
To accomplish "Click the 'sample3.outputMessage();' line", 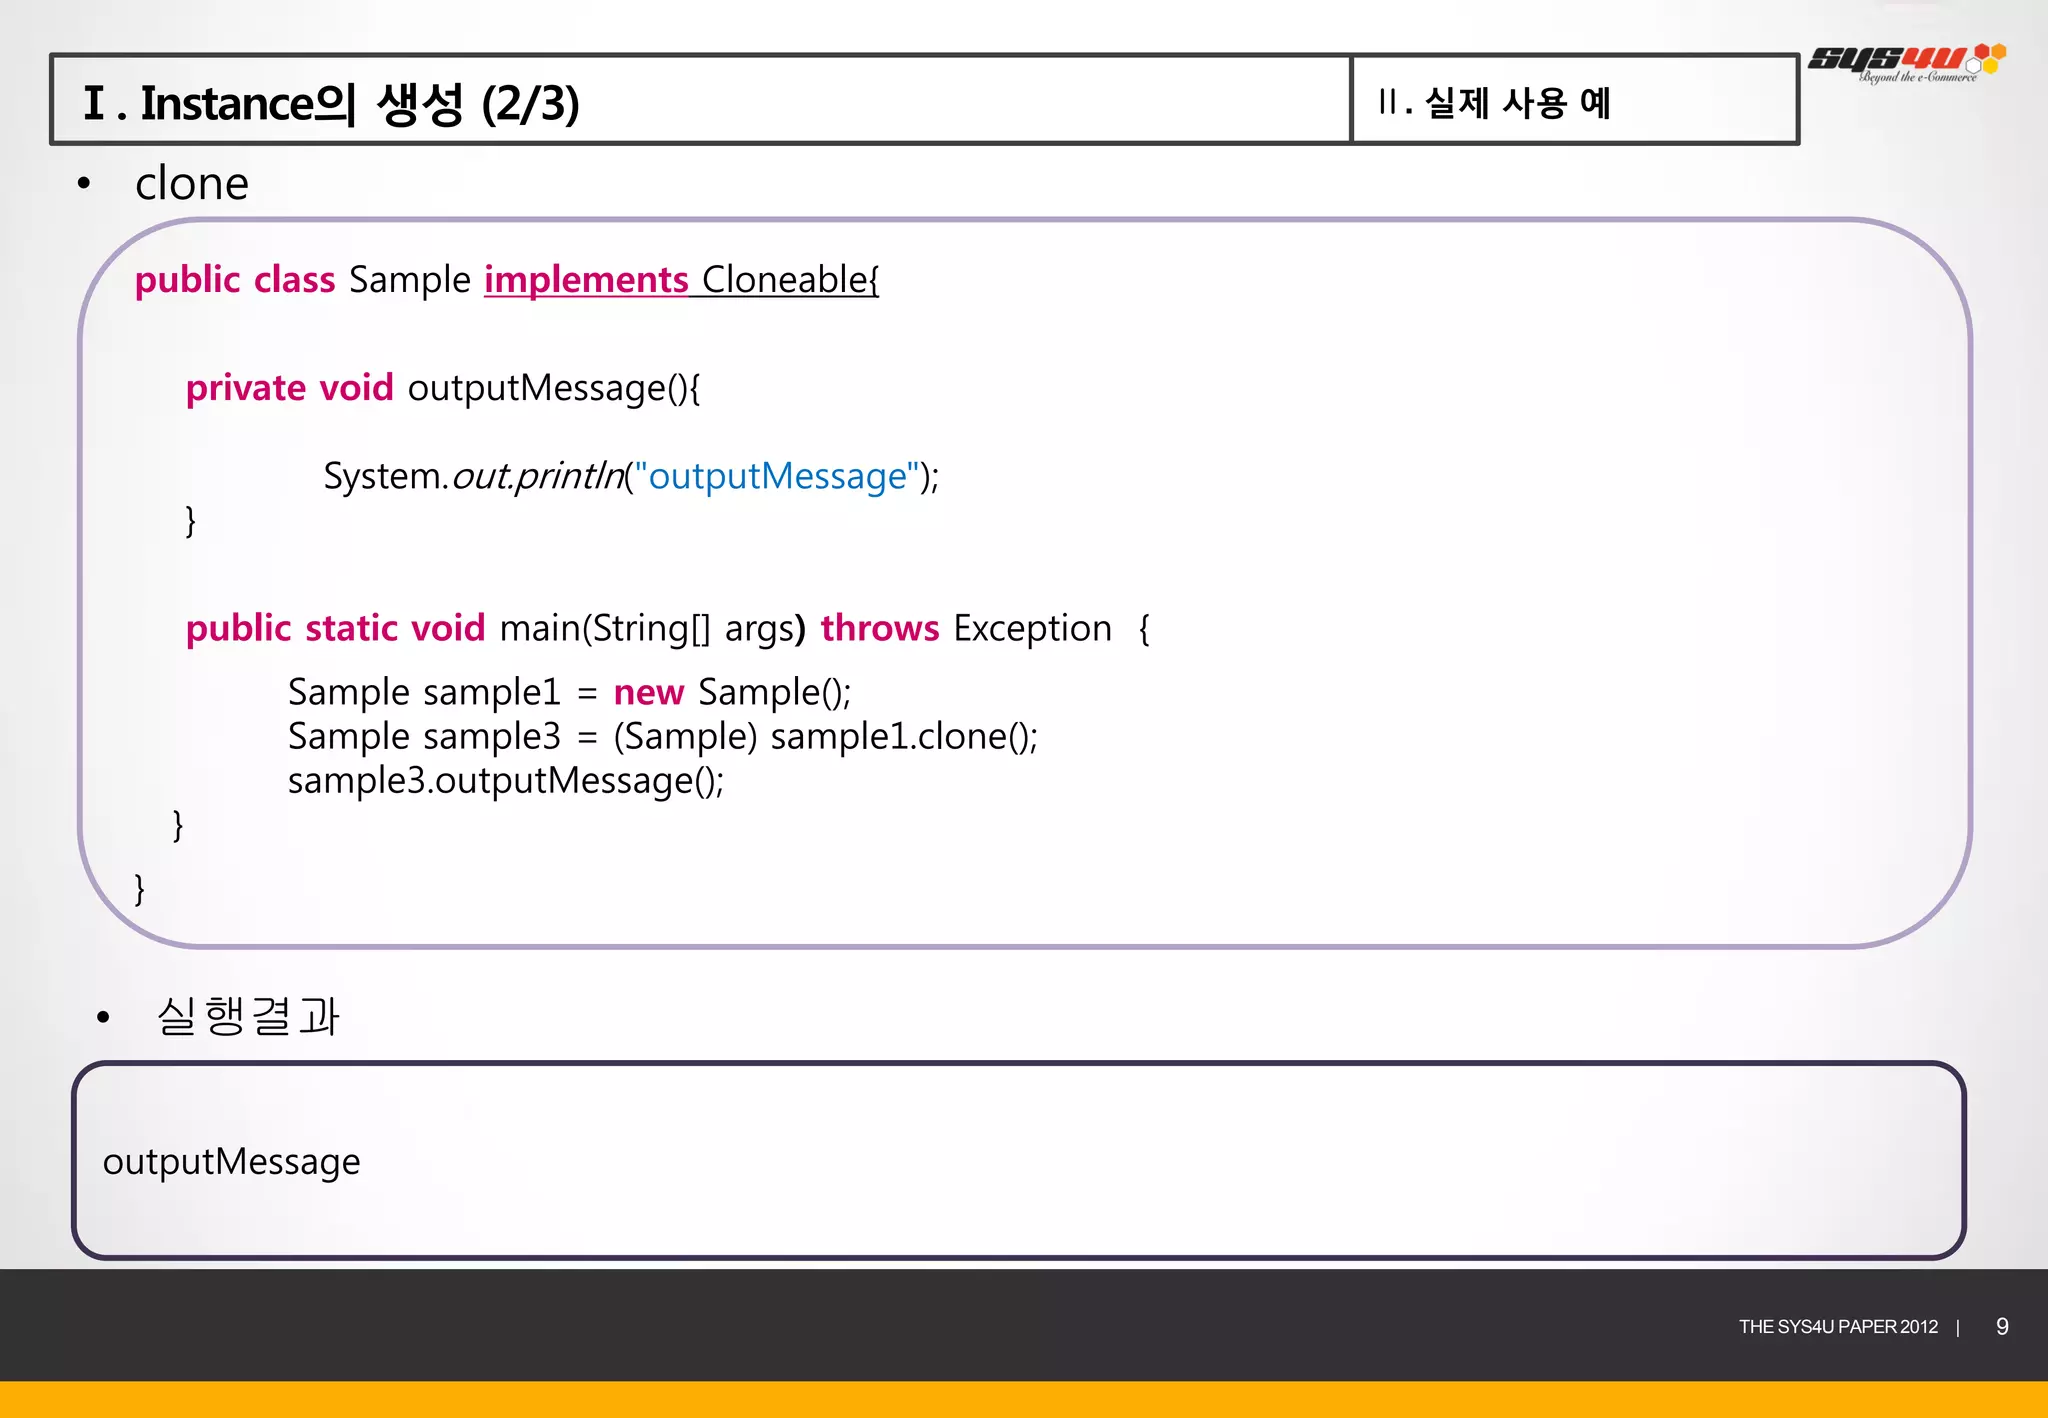I will point(506,780).
